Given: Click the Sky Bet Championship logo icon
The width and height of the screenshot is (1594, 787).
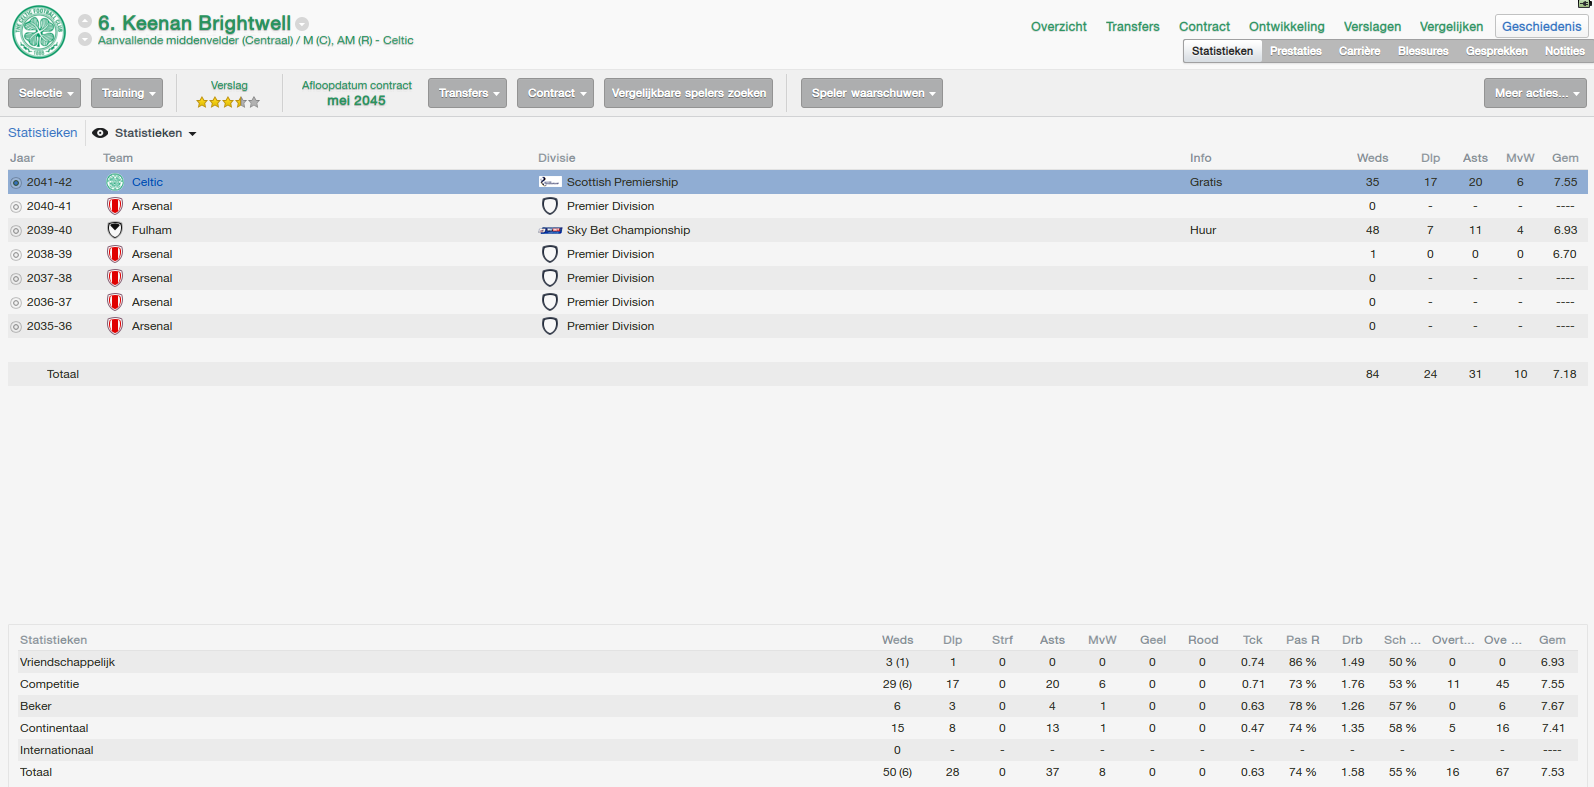Looking at the screenshot, I should [x=550, y=230].
